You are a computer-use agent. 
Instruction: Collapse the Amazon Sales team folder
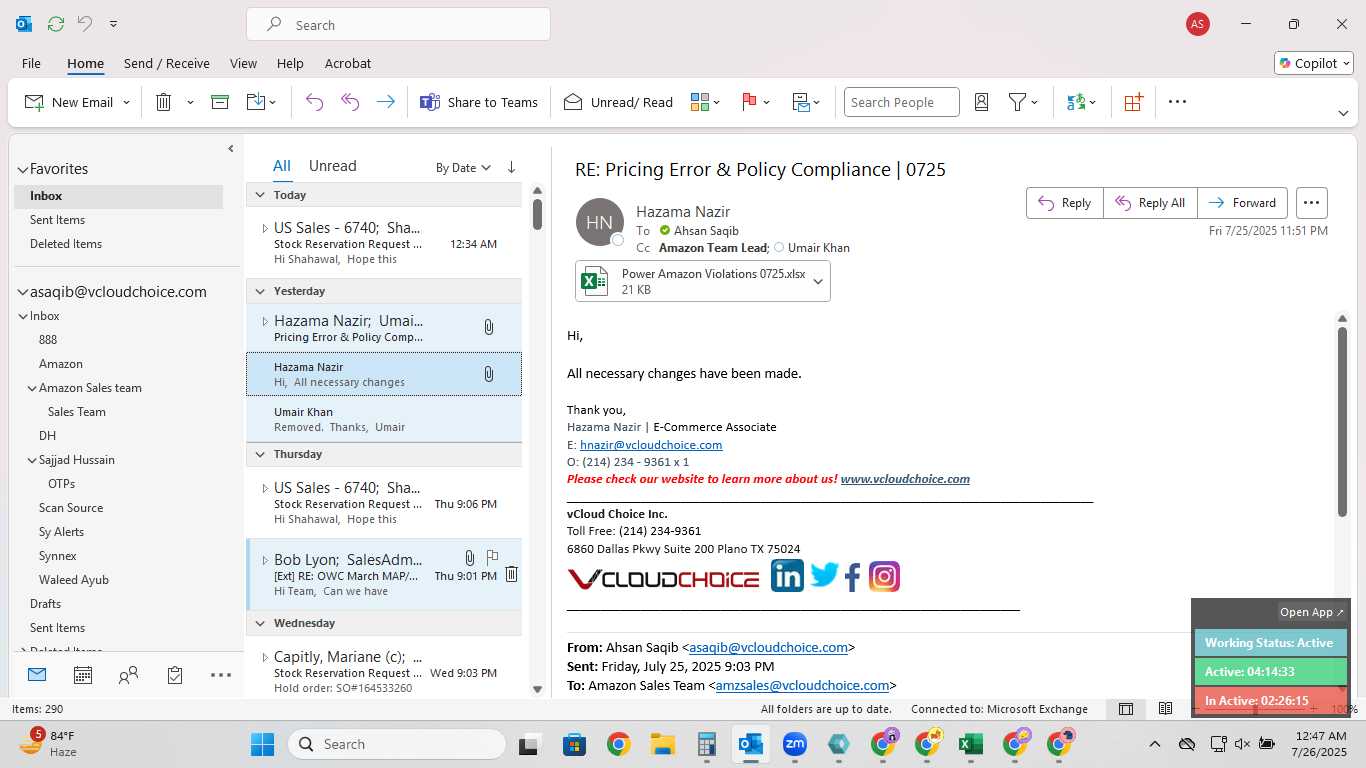tap(32, 388)
